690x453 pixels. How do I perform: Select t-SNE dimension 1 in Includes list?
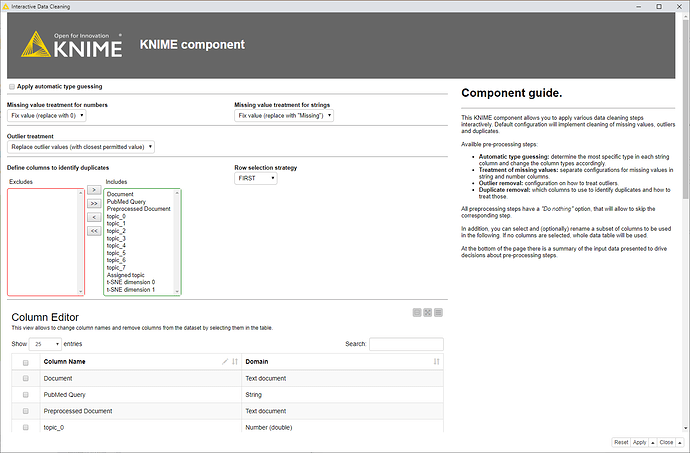click(x=131, y=290)
